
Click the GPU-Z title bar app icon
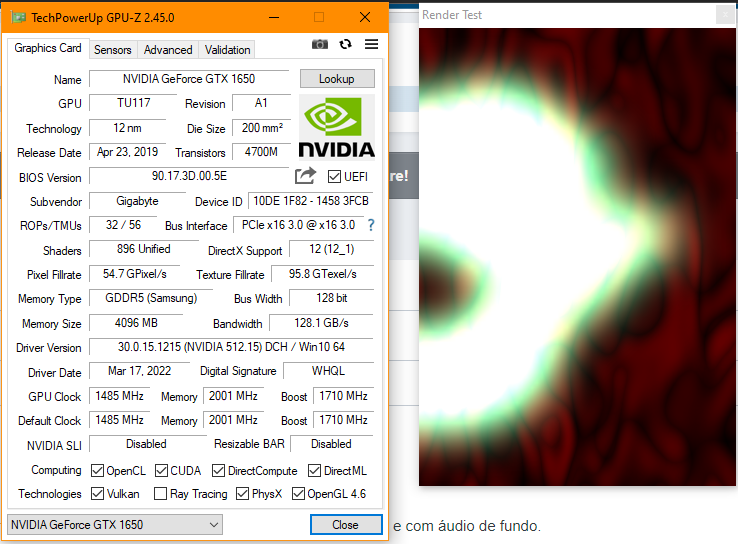click(x=19, y=17)
